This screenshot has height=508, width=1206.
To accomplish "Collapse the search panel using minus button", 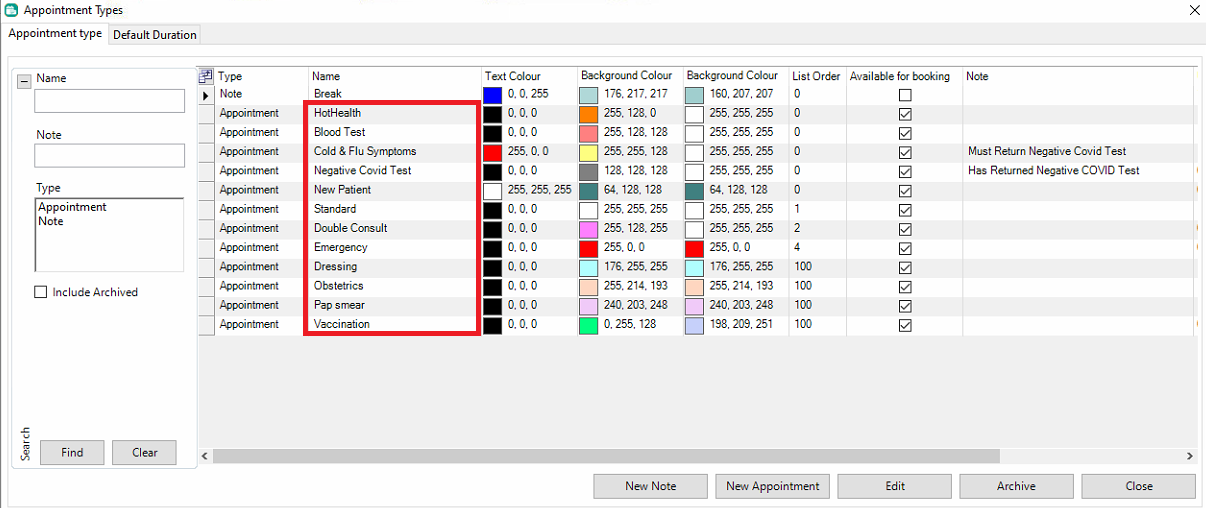I will [25, 80].
